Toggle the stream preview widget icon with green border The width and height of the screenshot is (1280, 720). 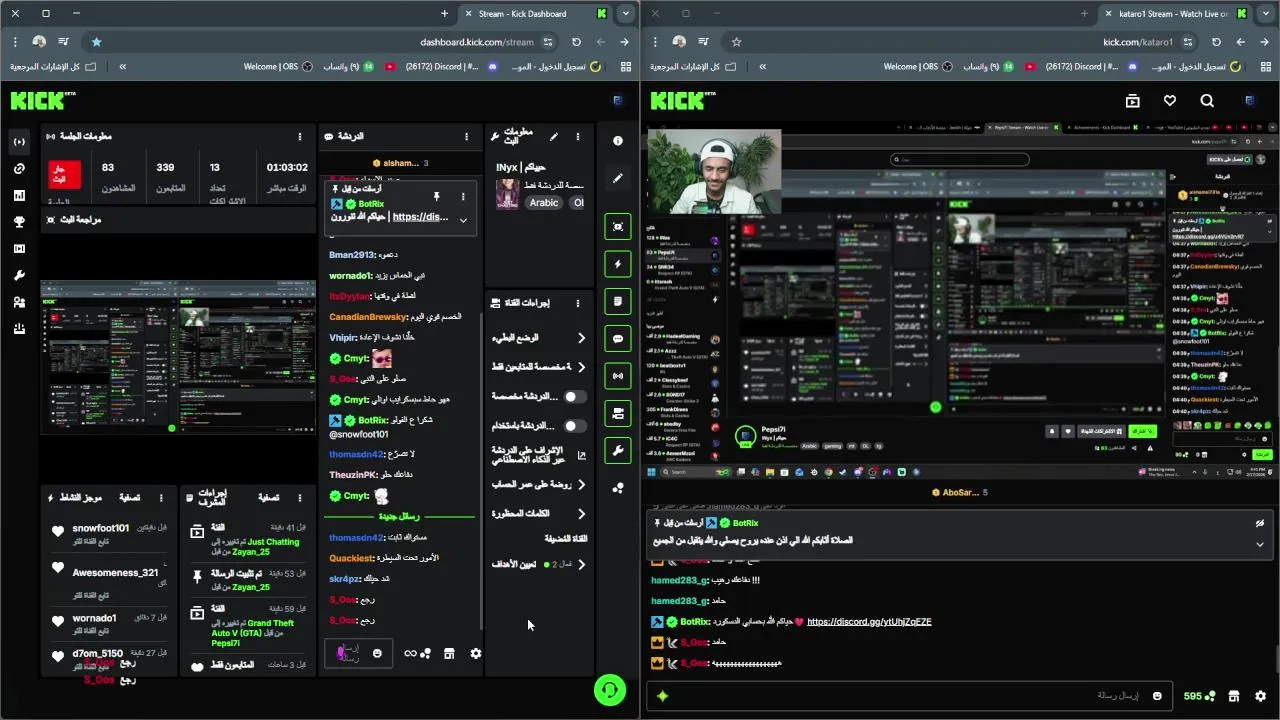[x=618, y=226]
